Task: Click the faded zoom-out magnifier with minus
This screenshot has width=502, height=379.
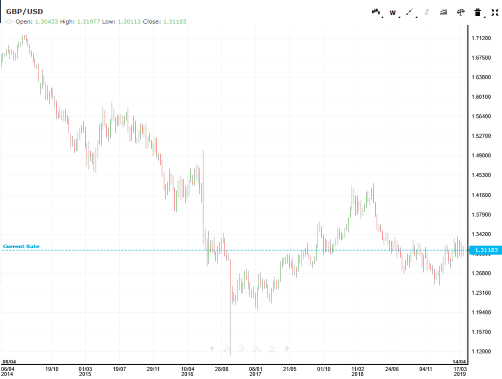Action: pyautogui.click(x=242, y=348)
